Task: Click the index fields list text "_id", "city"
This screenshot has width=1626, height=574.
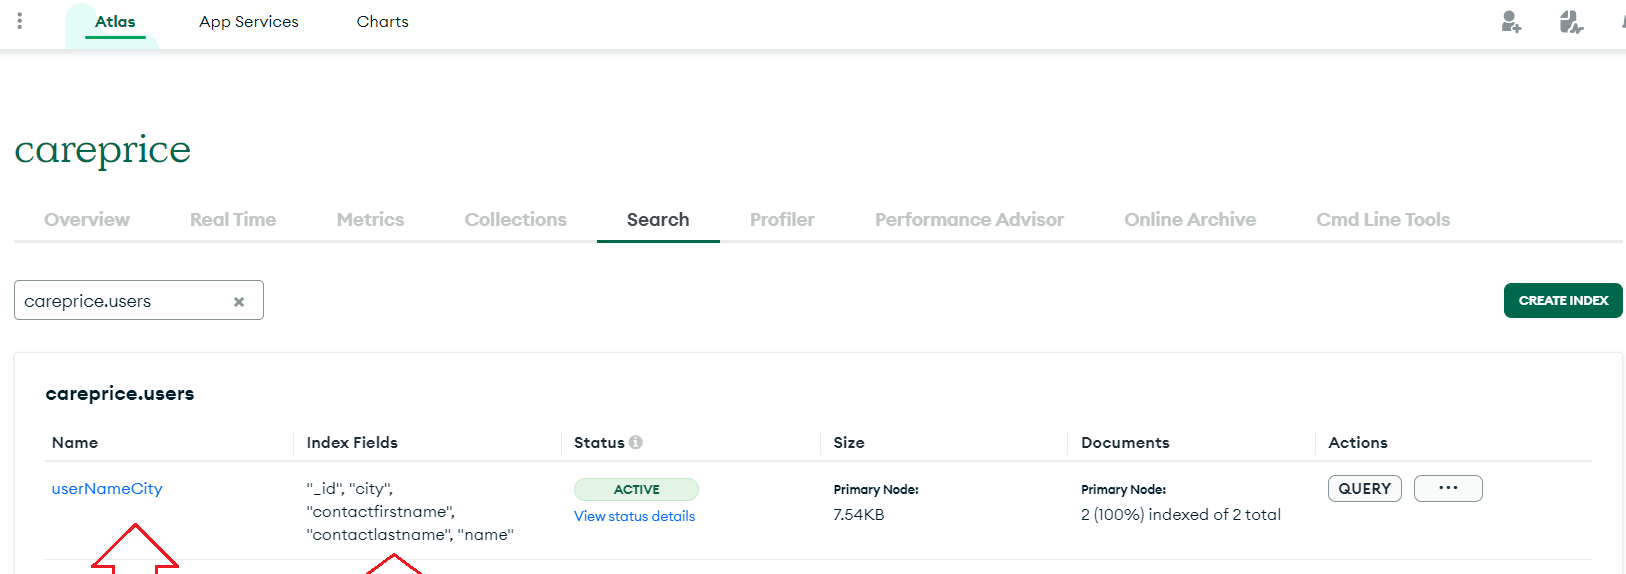Action: click(350, 489)
